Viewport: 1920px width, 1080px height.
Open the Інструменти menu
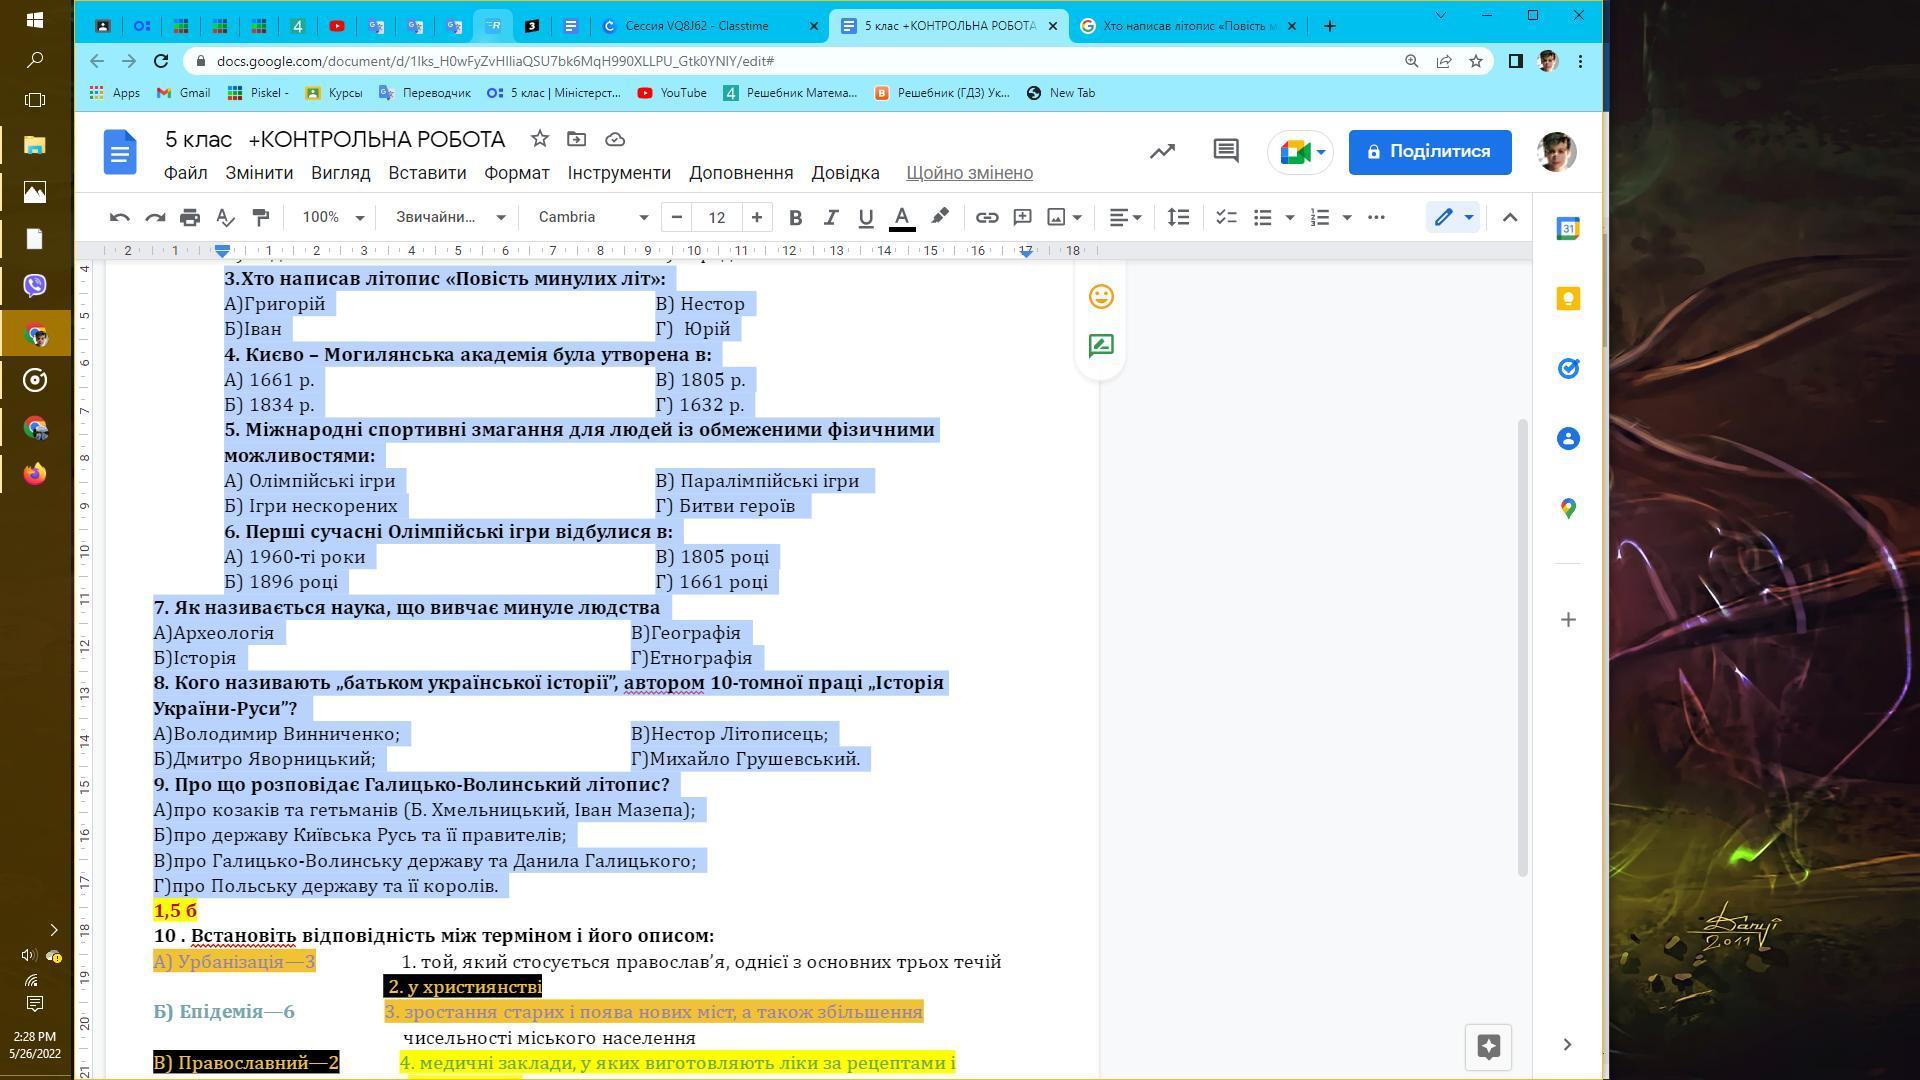point(619,173)
